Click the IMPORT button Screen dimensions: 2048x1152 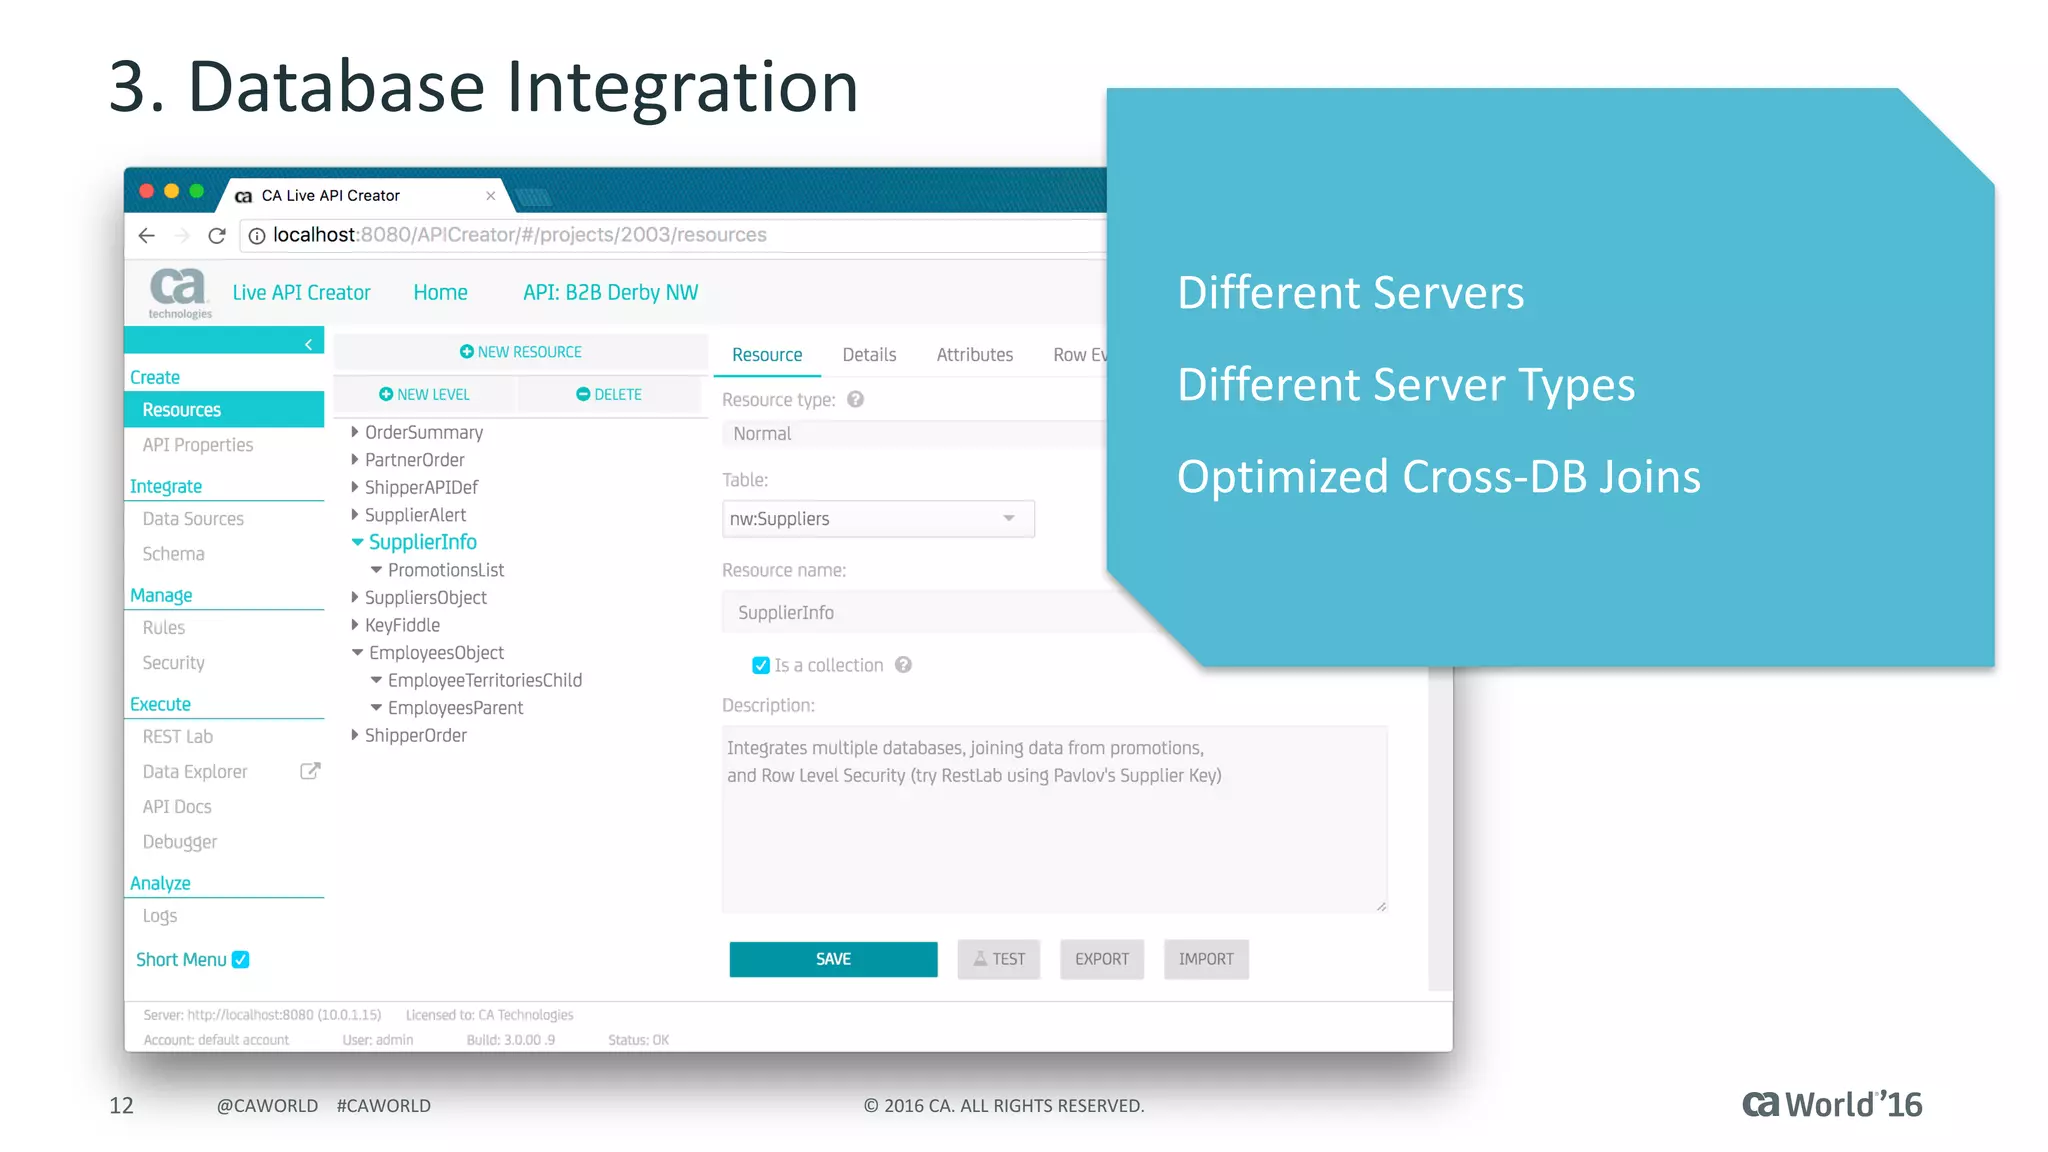(1206, 959)
